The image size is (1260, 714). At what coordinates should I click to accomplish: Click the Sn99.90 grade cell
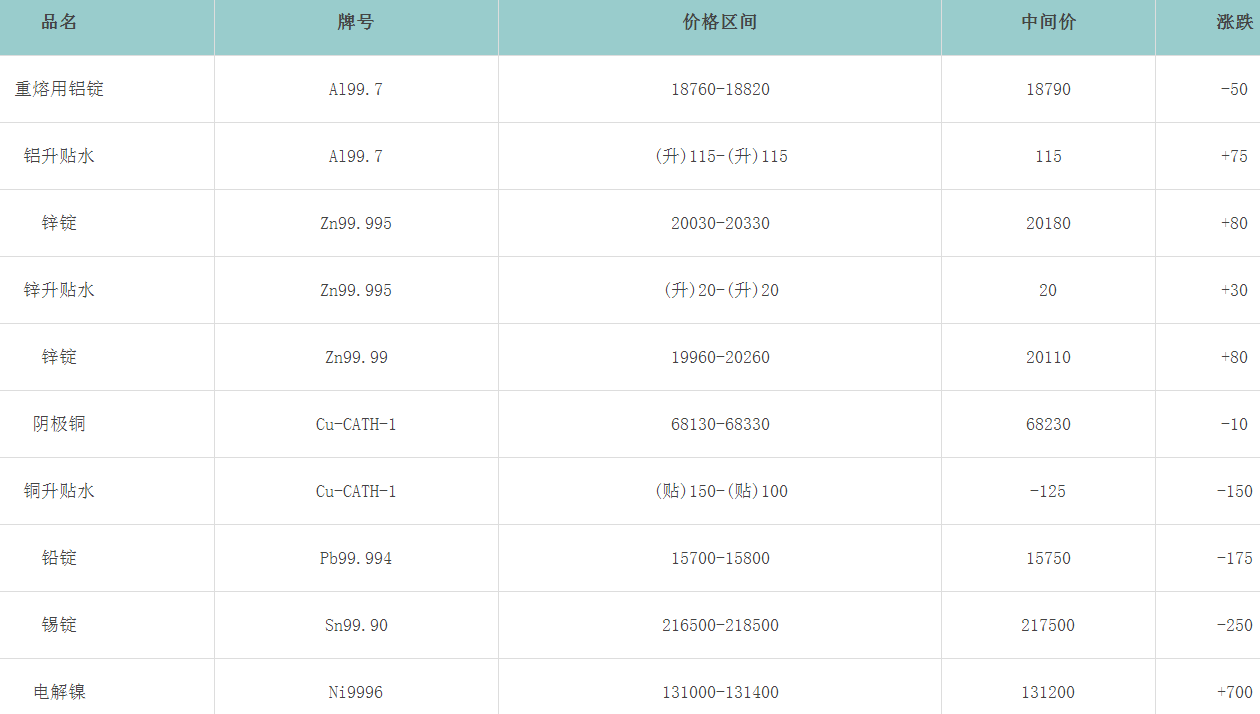(356, 625)
